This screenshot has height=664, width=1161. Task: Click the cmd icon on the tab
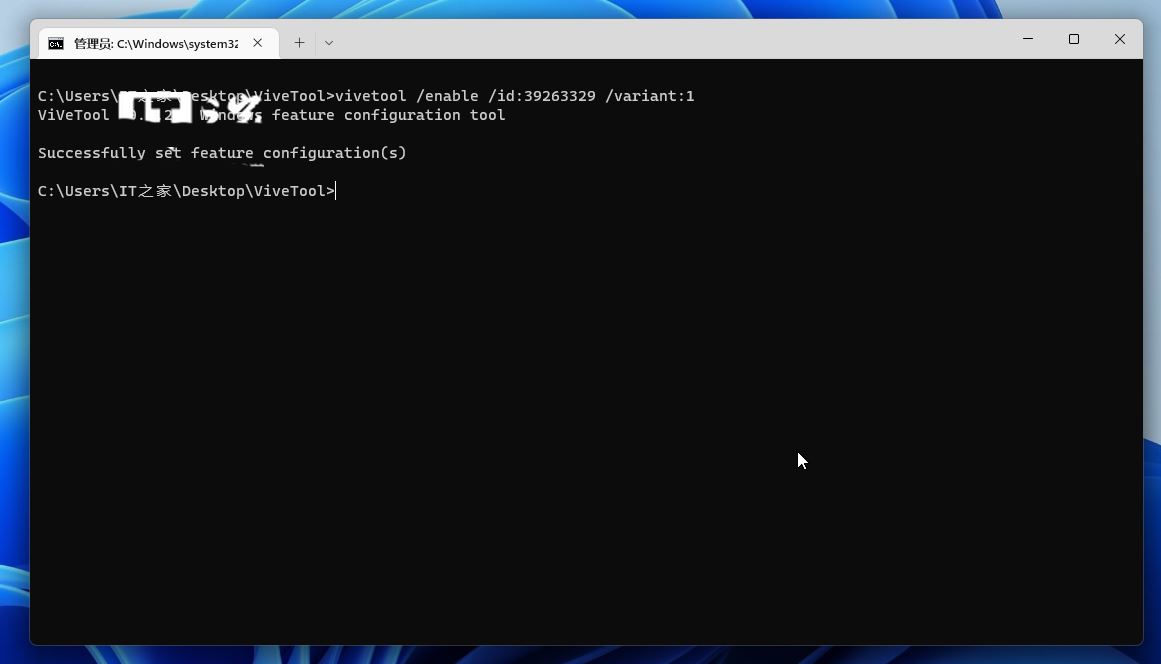[x=56, y=44]
